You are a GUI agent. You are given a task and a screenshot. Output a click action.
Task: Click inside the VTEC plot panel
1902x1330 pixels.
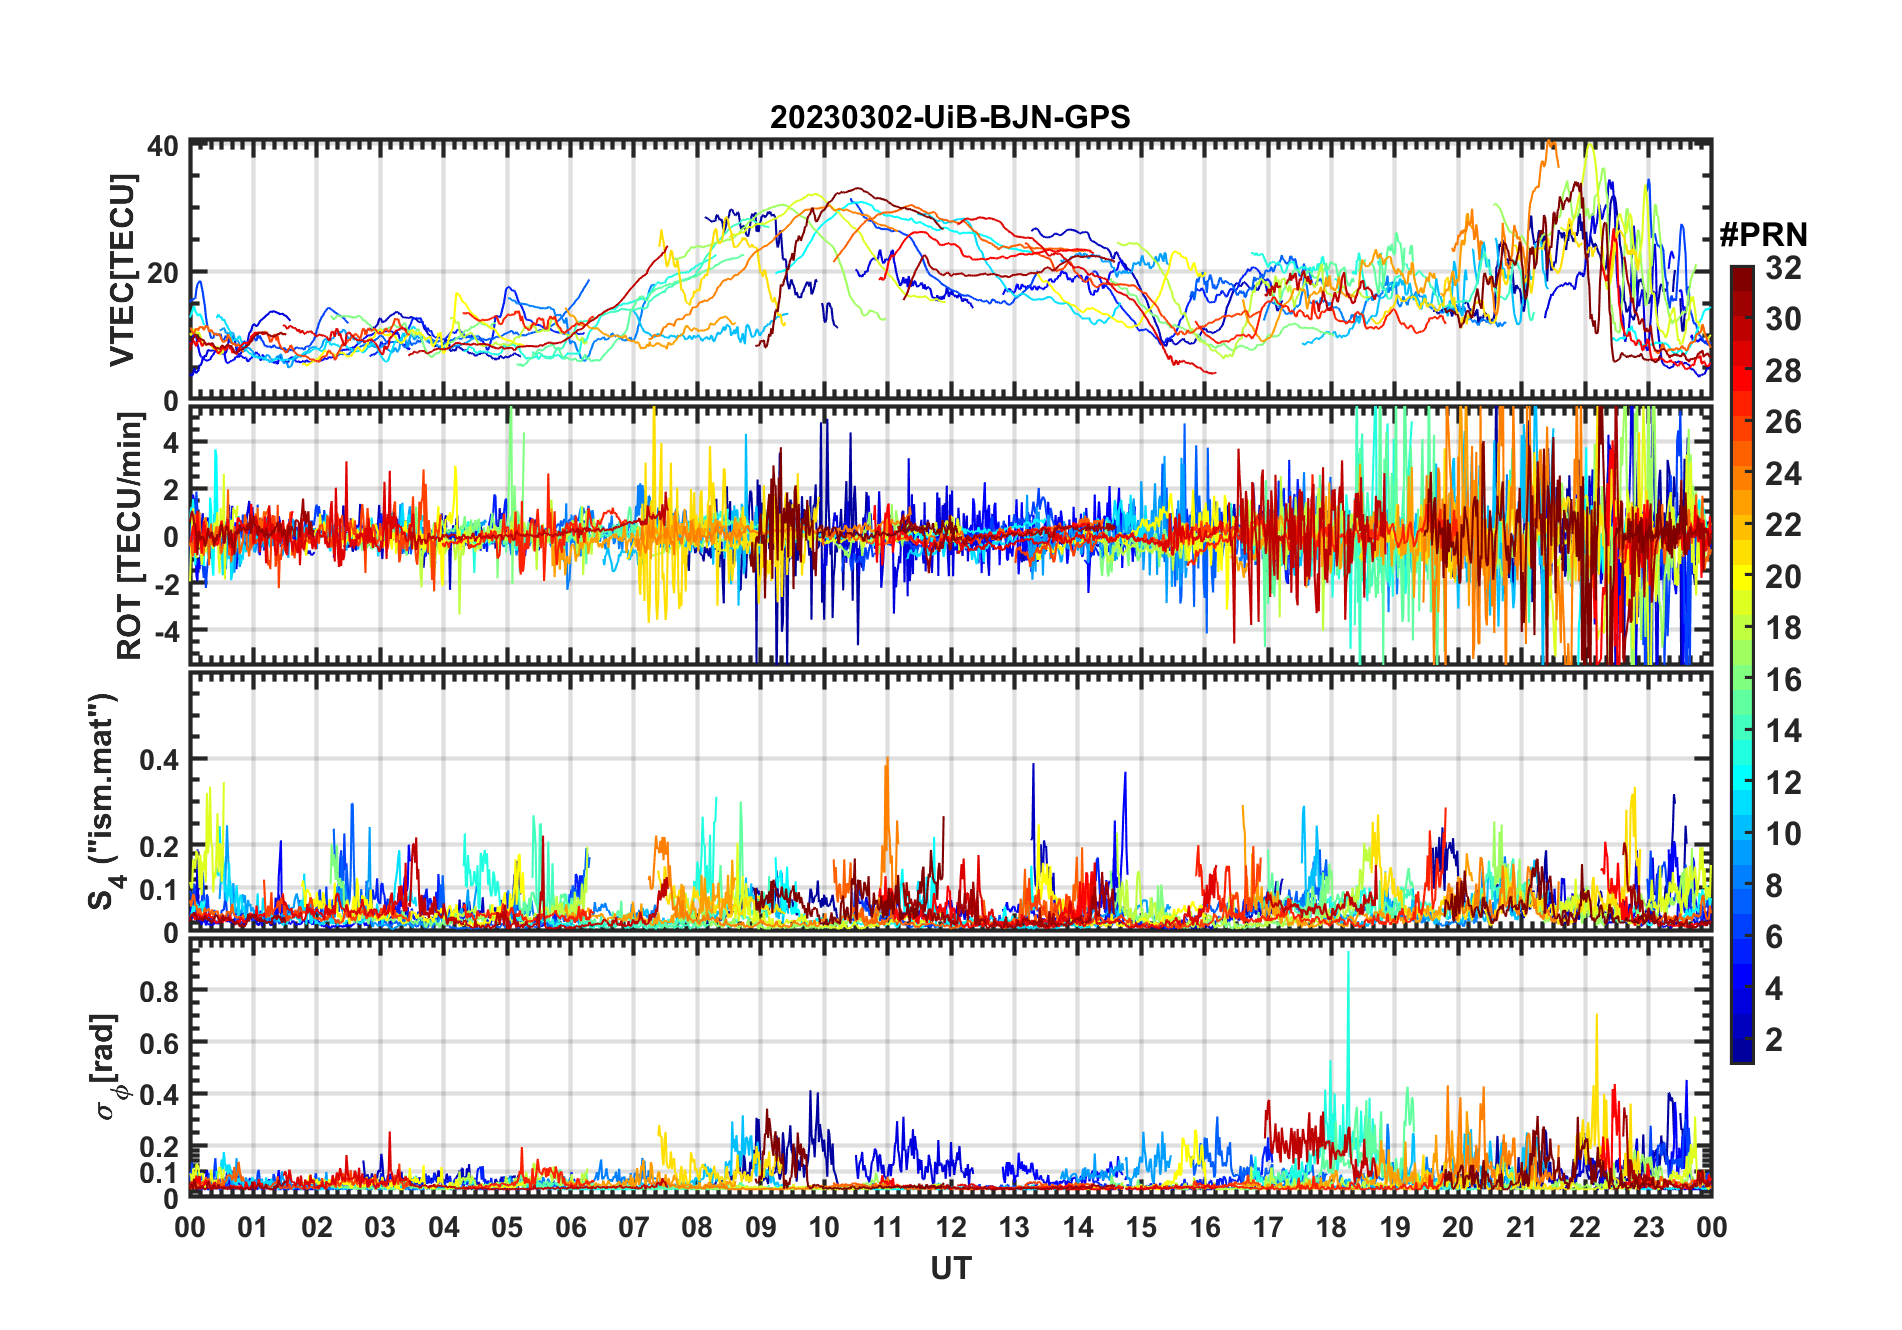point(951,270)
